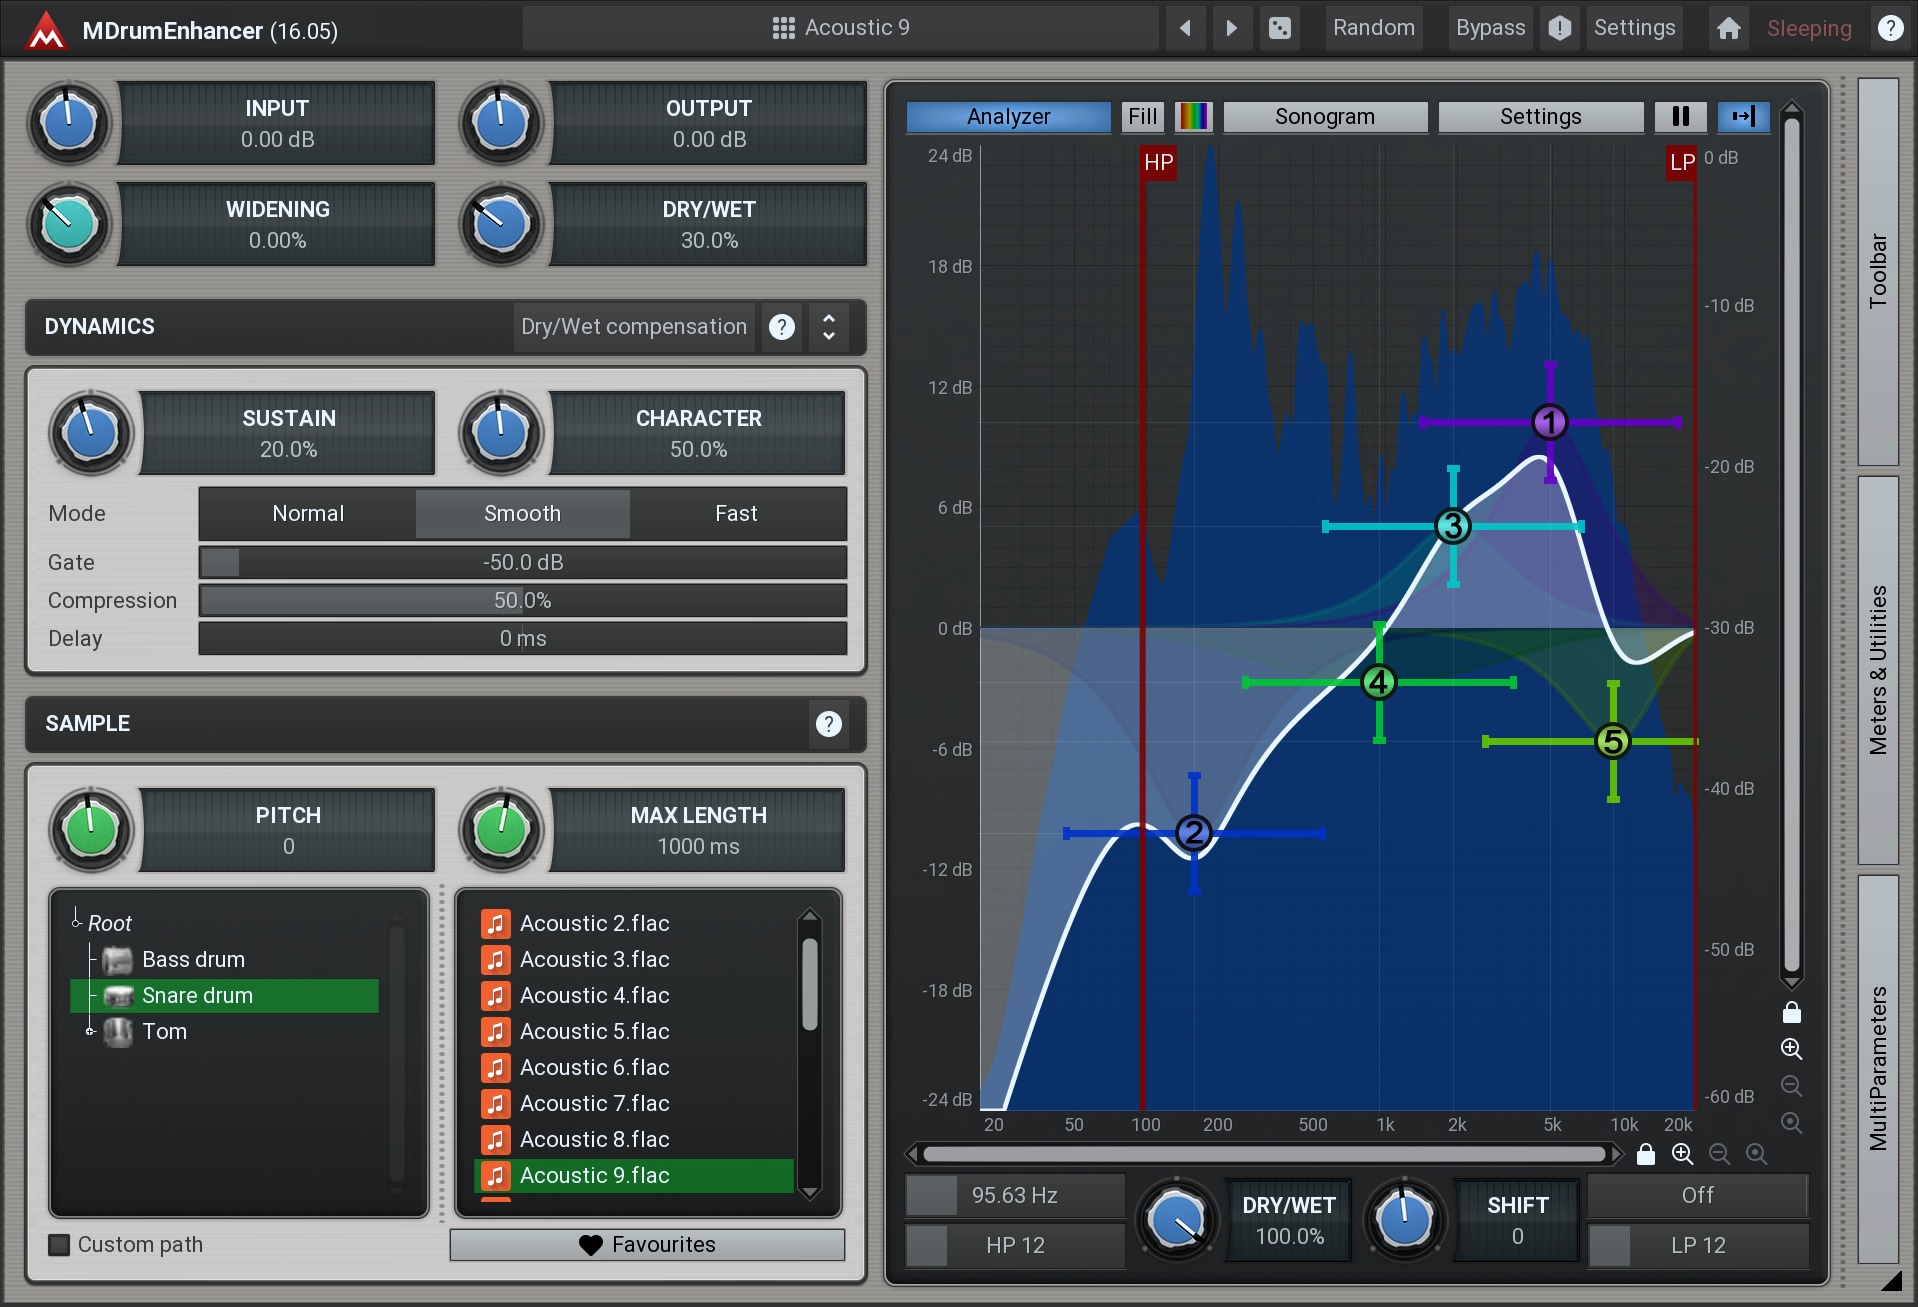Open the Dynamics section up-down arrows menu
Screen dimensions: 1918x1307
click(829, 327)
